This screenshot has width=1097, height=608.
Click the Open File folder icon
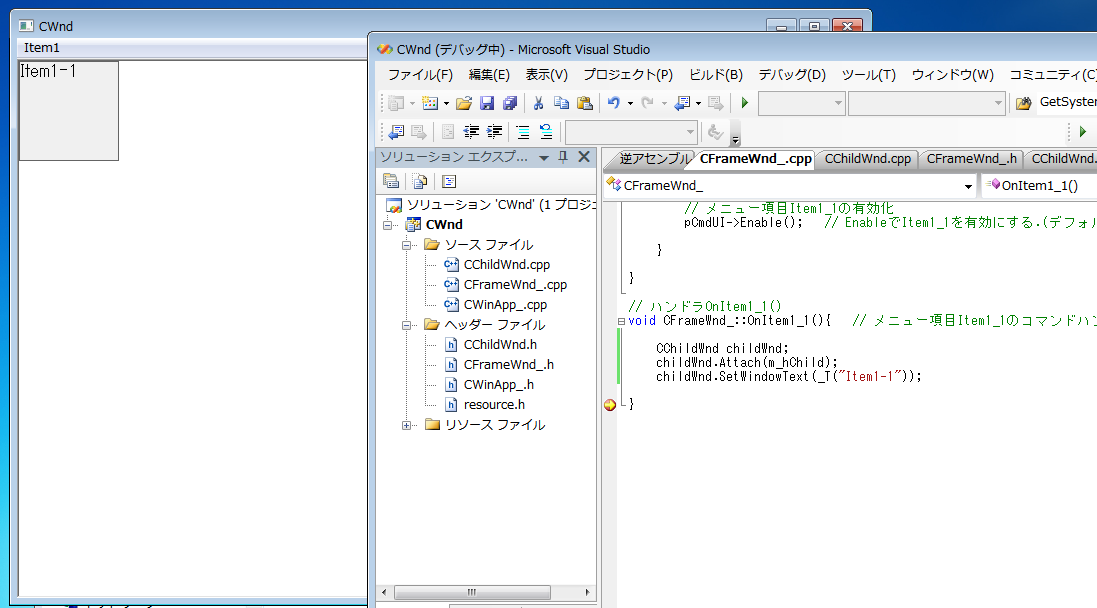coord(464,104)
